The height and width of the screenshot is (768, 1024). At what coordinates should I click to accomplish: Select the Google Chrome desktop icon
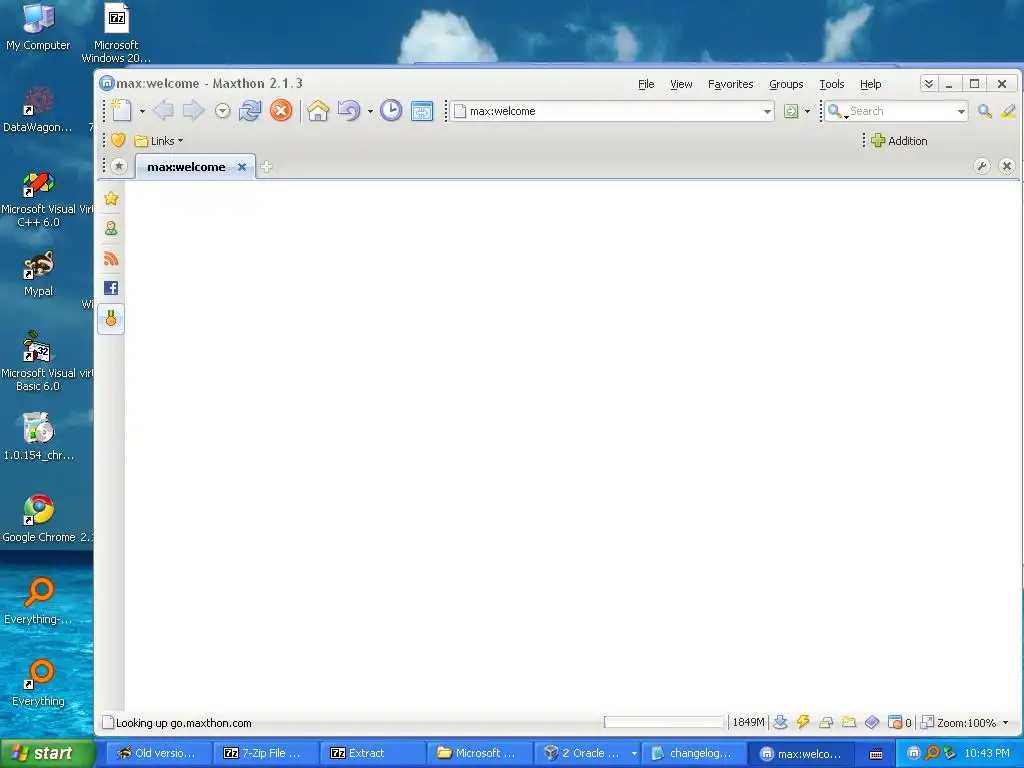(x=39, y=519)
